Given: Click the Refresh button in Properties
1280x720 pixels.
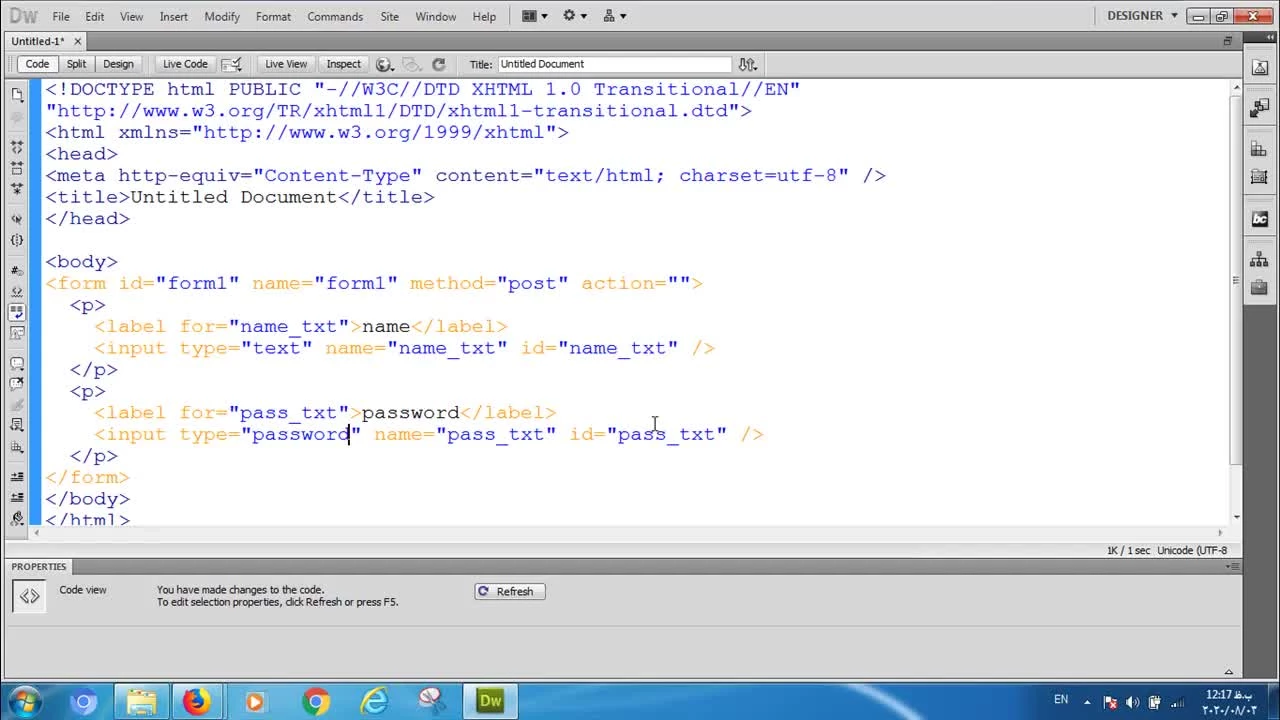Looking at the screenshot, I should pos(510,591).
